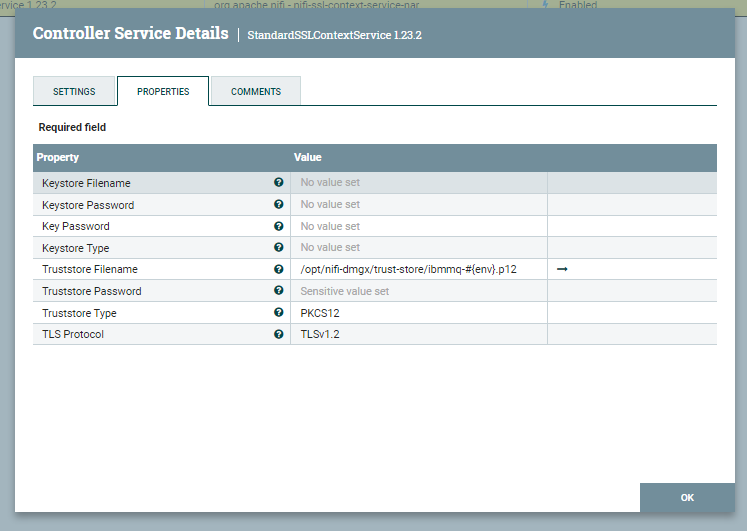Select the Keystore Type property name

(75, 248)
